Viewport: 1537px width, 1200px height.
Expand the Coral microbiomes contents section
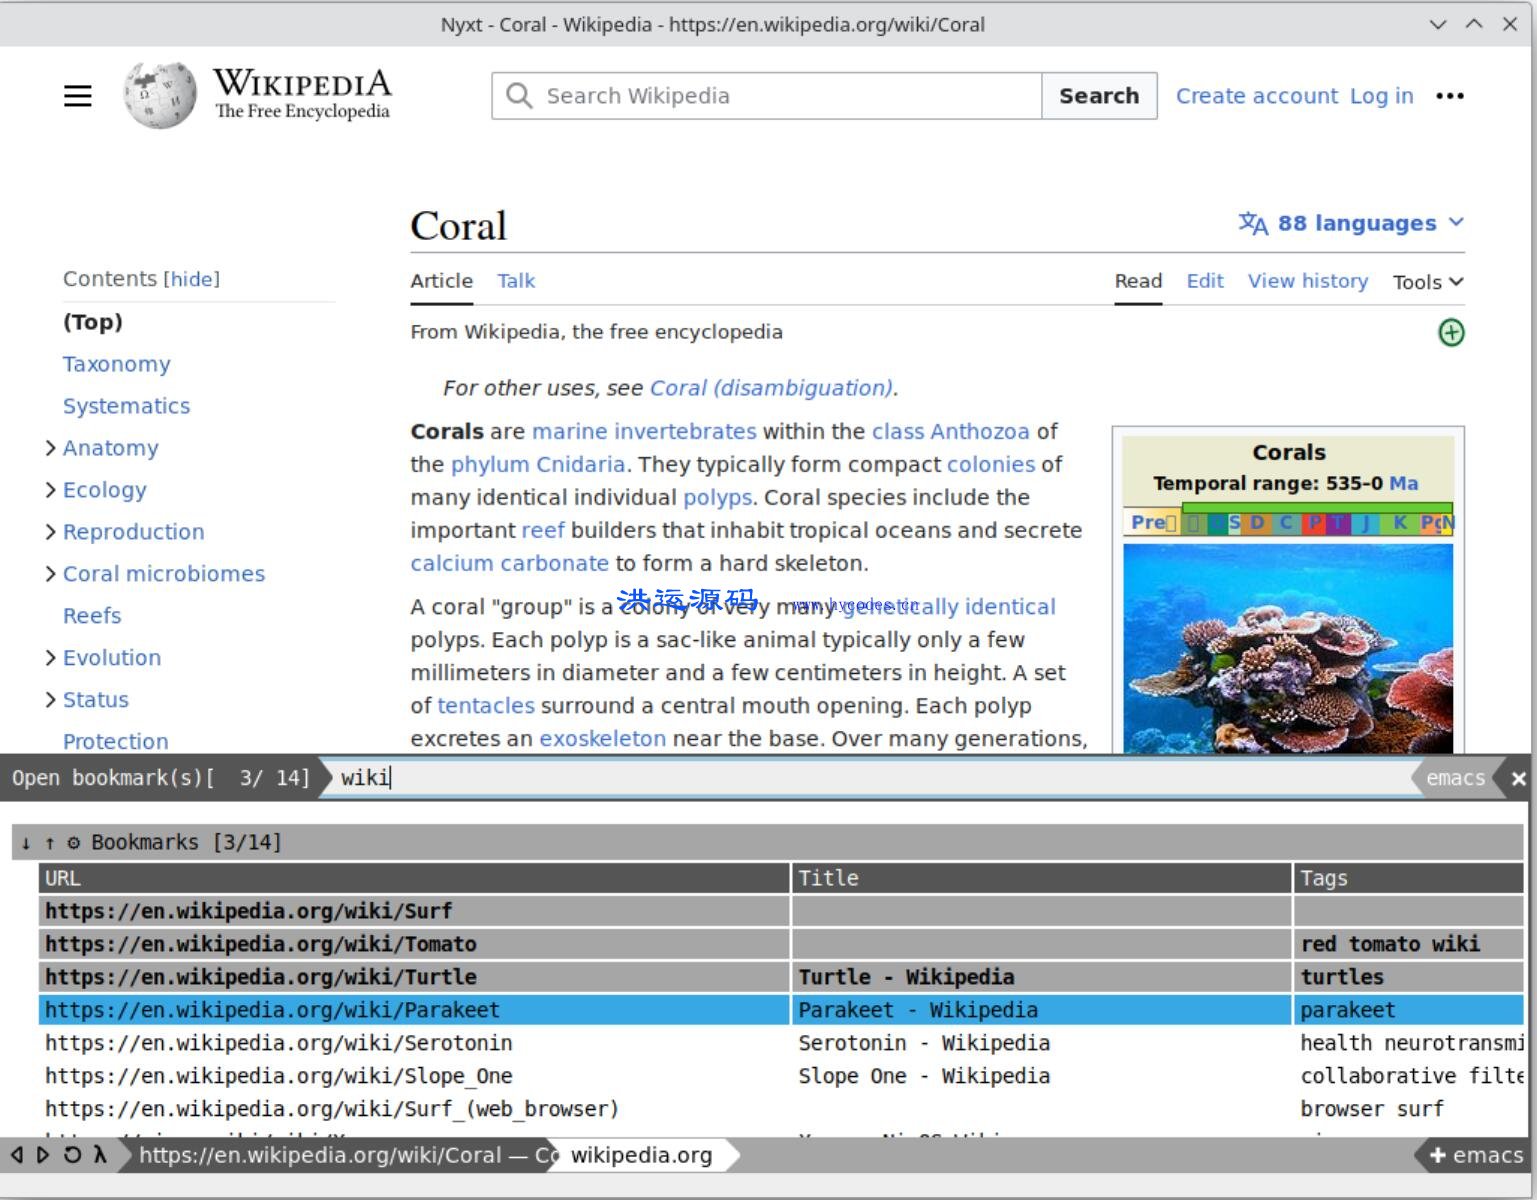click(x=50, y=574)
